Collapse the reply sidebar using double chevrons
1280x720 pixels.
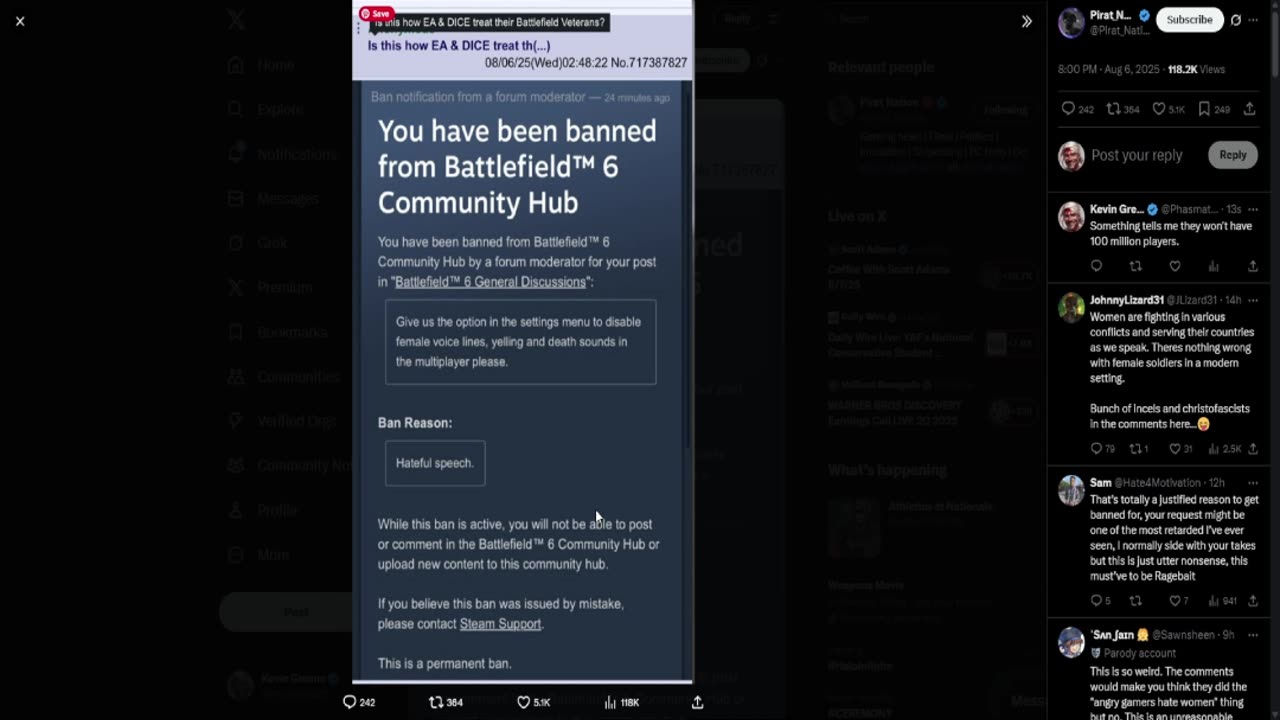click(x=1026, y=21)
